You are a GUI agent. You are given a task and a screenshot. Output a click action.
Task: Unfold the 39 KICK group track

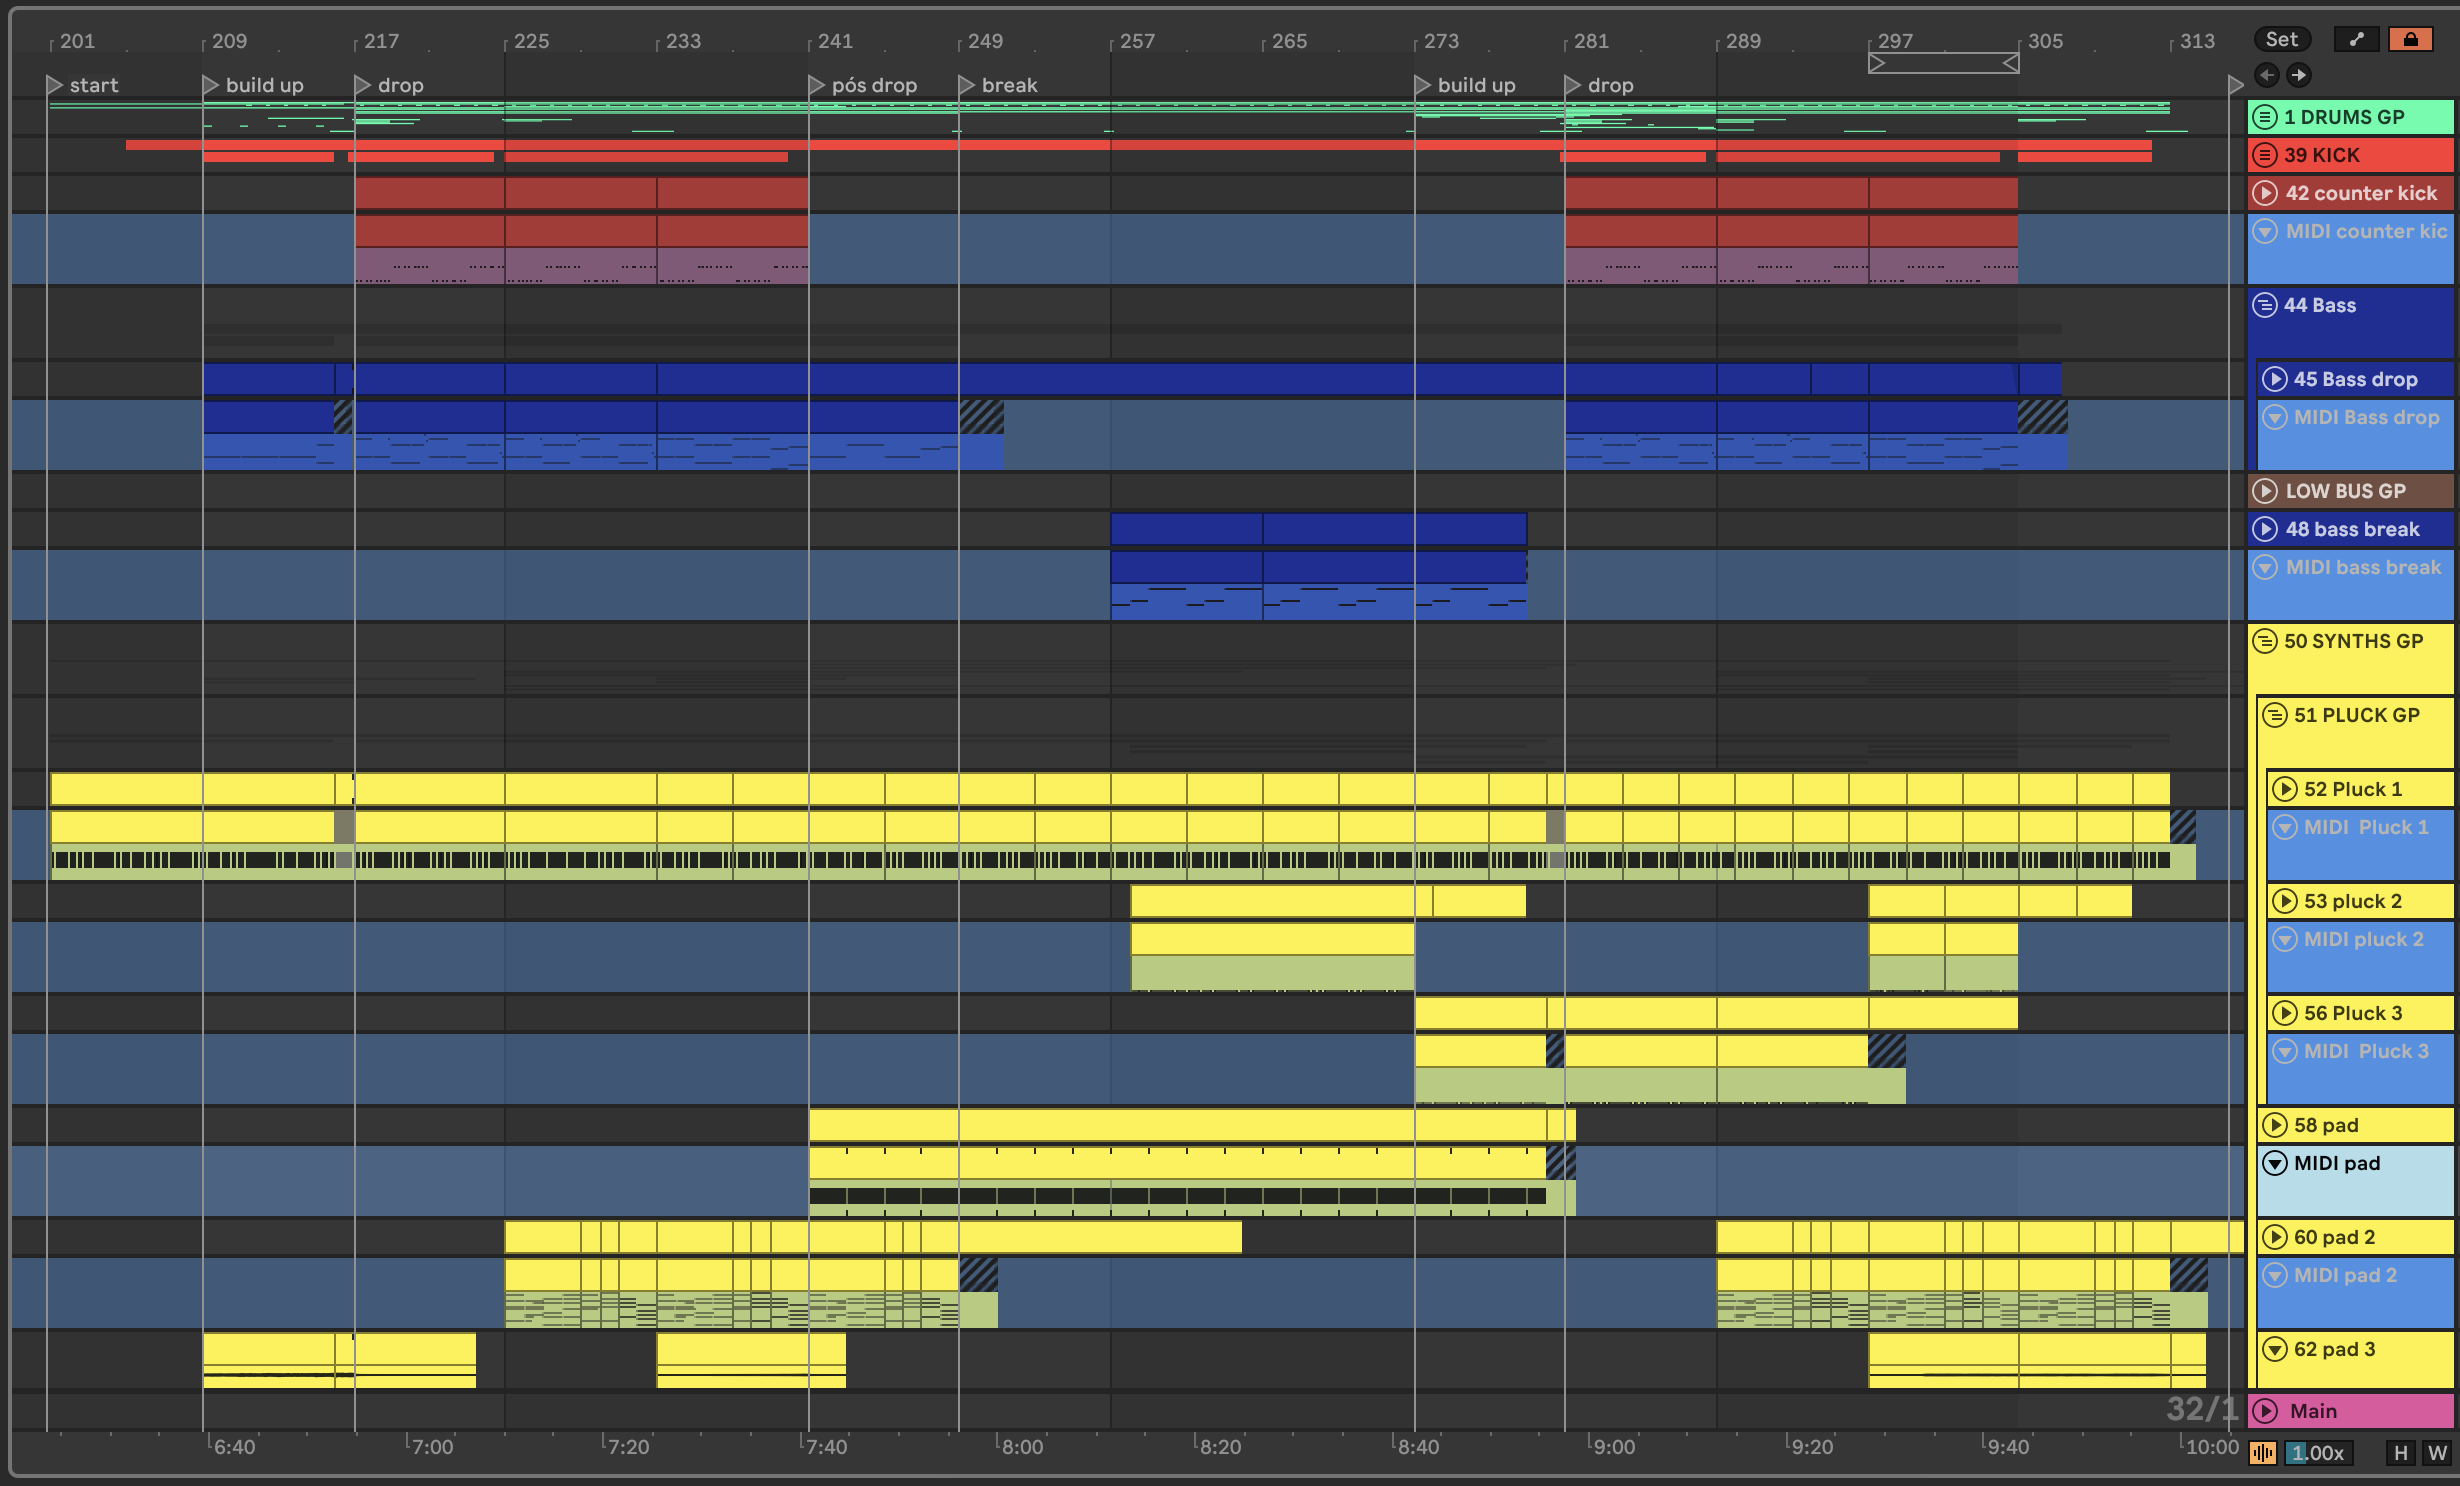click(x=2265, y=155)
